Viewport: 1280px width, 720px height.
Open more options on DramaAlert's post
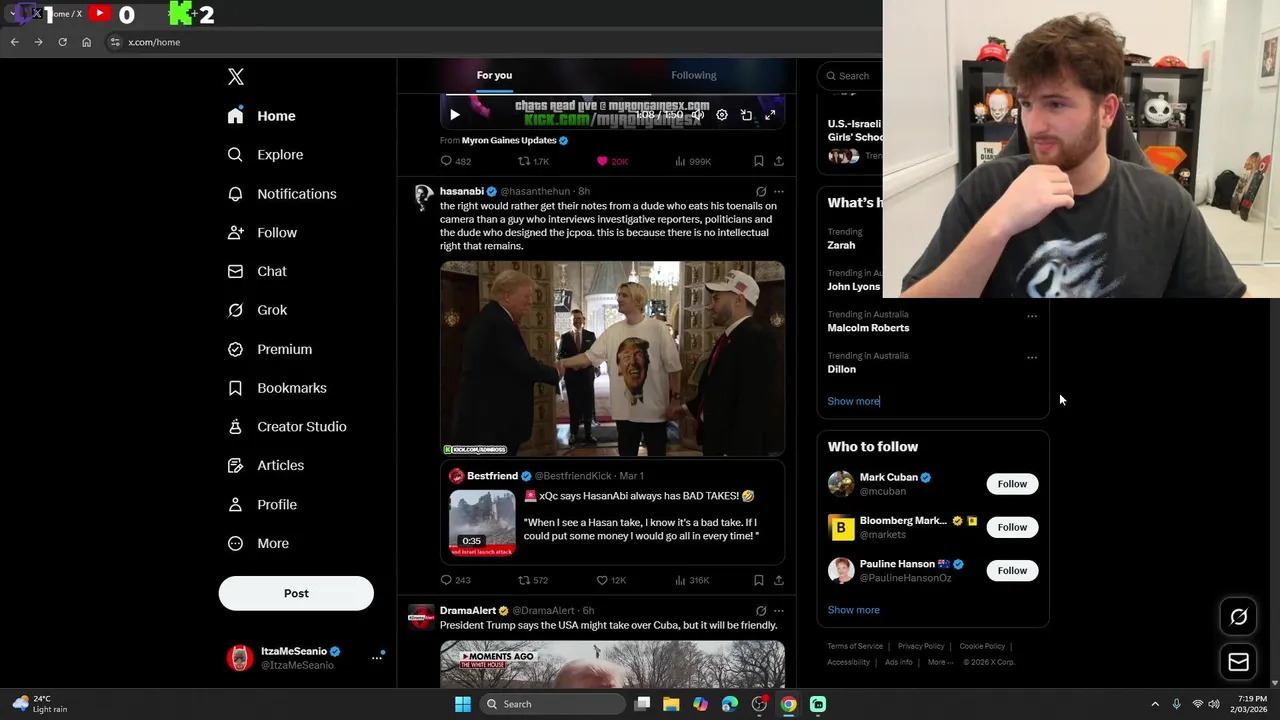pos(779,611)
